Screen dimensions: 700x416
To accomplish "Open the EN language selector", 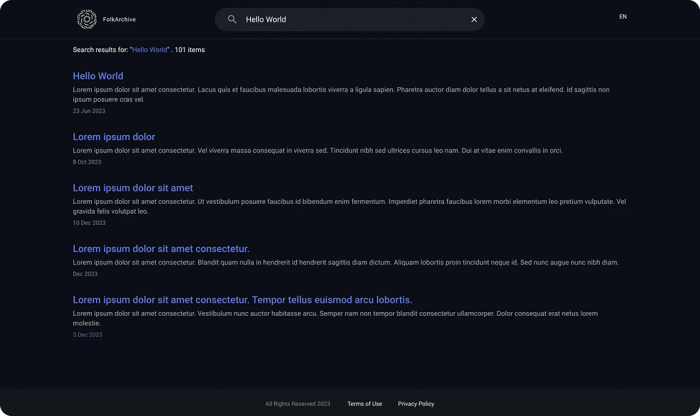I will pyautogui.click(x=623, y=17).
